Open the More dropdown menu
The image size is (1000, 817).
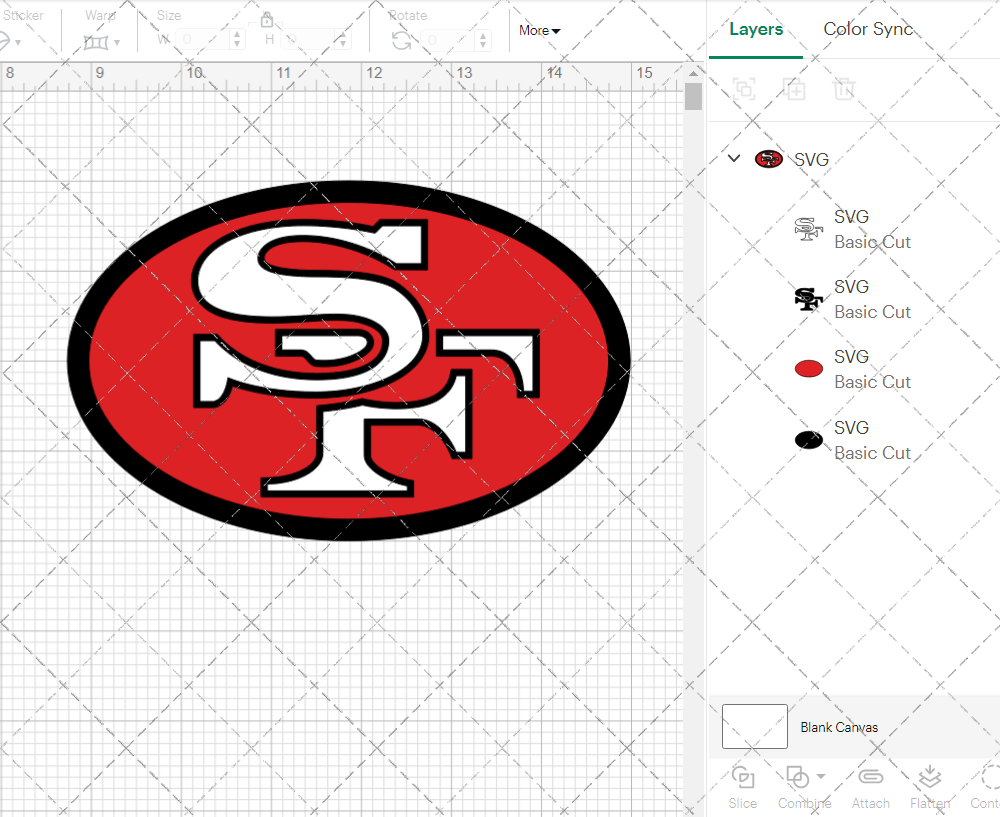(539, 31)
